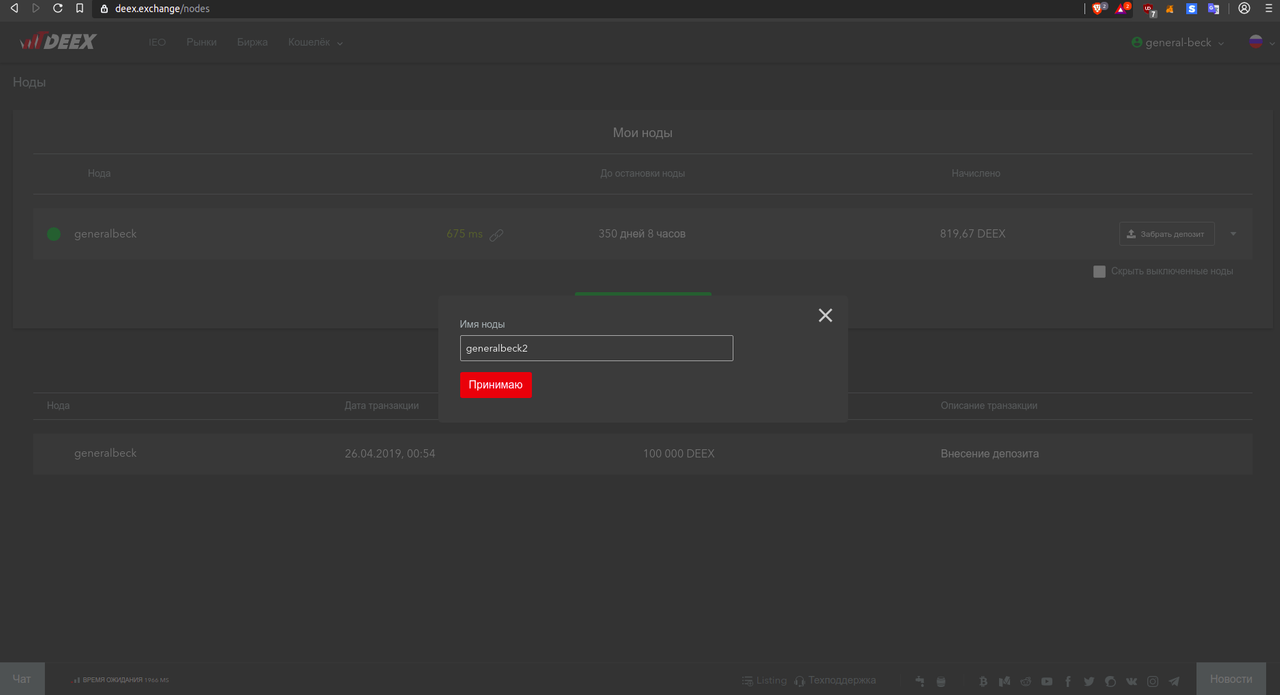The image size is (1280, 695).
Task: Open the Биржа page
Action: [252, 43]
